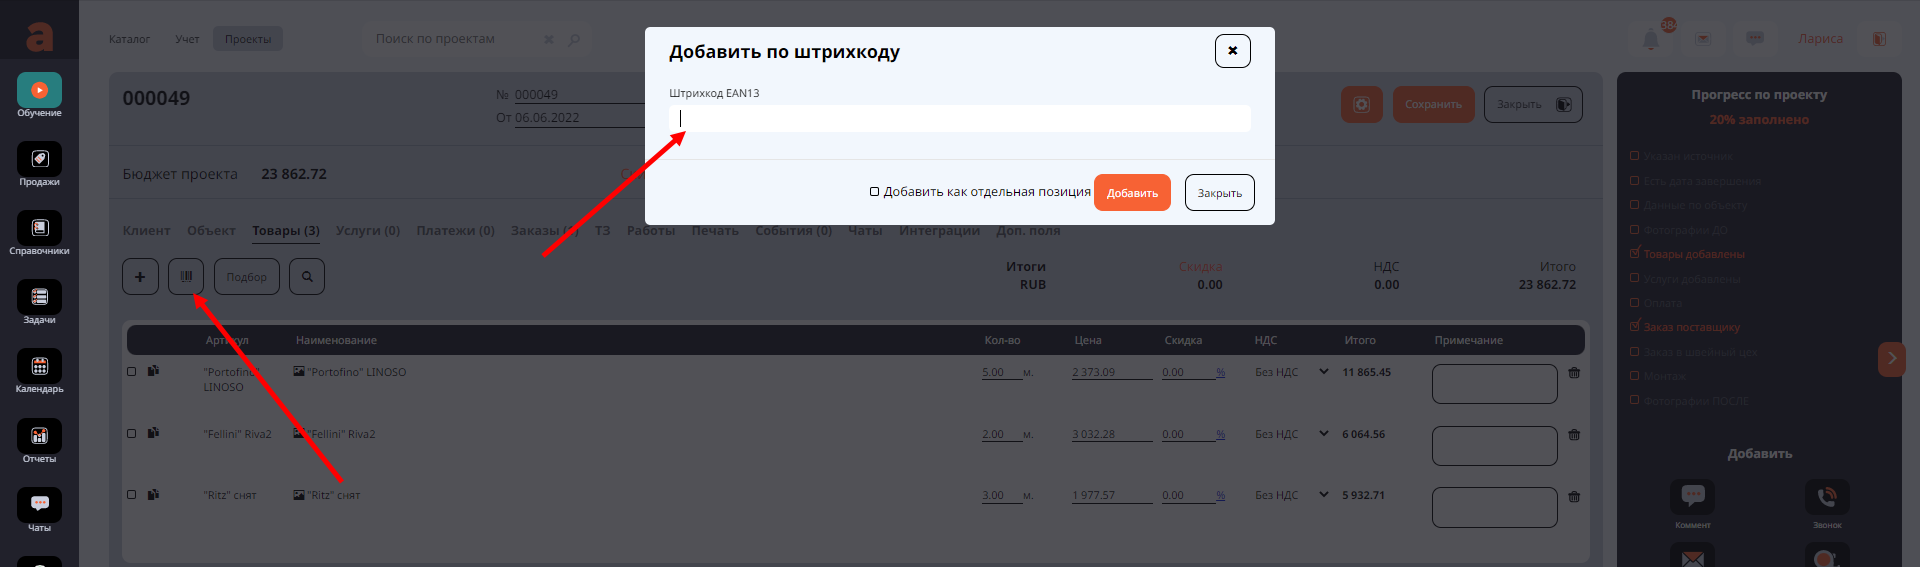Enable 'Добавить как отдельная позиция' checkbox
Screen dimensions: 1920x567
pyautogui.click(x=875, y=192)
